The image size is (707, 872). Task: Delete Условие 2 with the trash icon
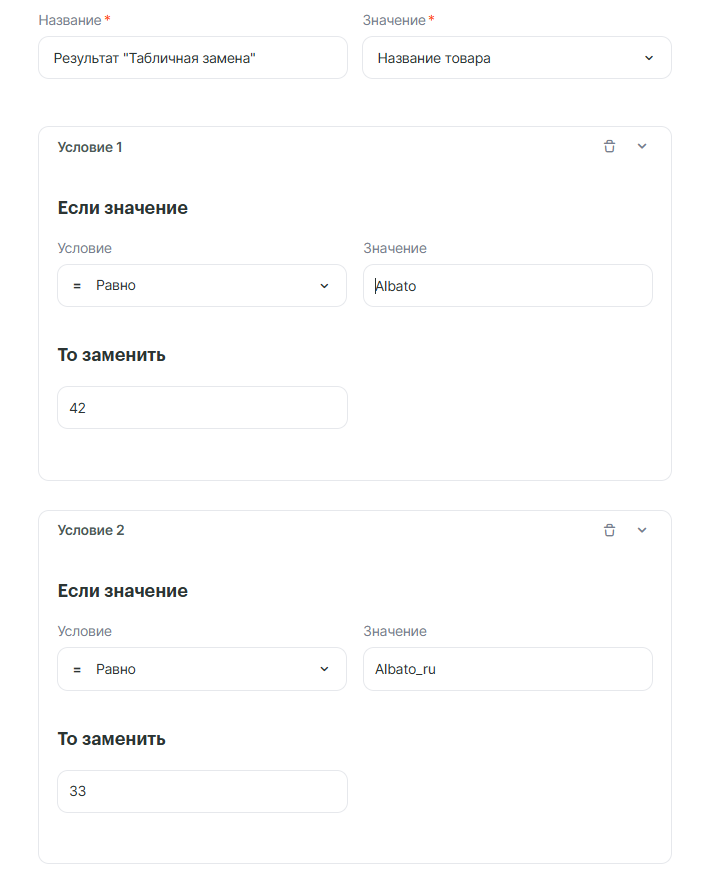pyautogui.click(x=609, y=530)
